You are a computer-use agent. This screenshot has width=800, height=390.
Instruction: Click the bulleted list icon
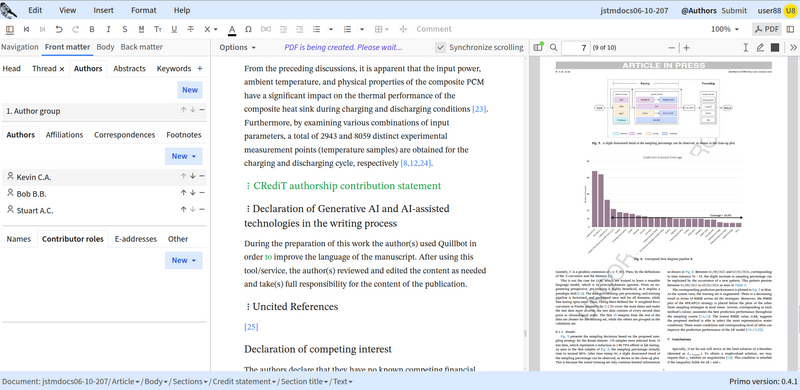coord(316,29)
